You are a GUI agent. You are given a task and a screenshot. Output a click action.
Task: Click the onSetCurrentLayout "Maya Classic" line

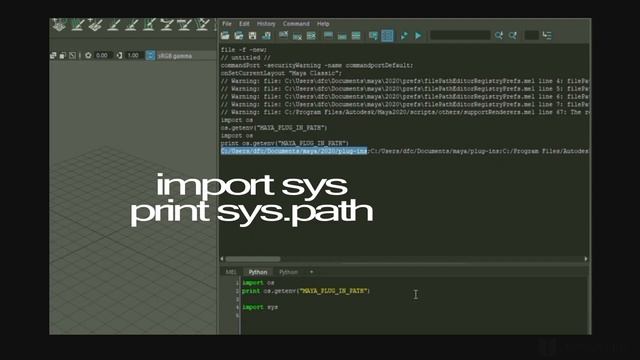[x=281, y=73]
